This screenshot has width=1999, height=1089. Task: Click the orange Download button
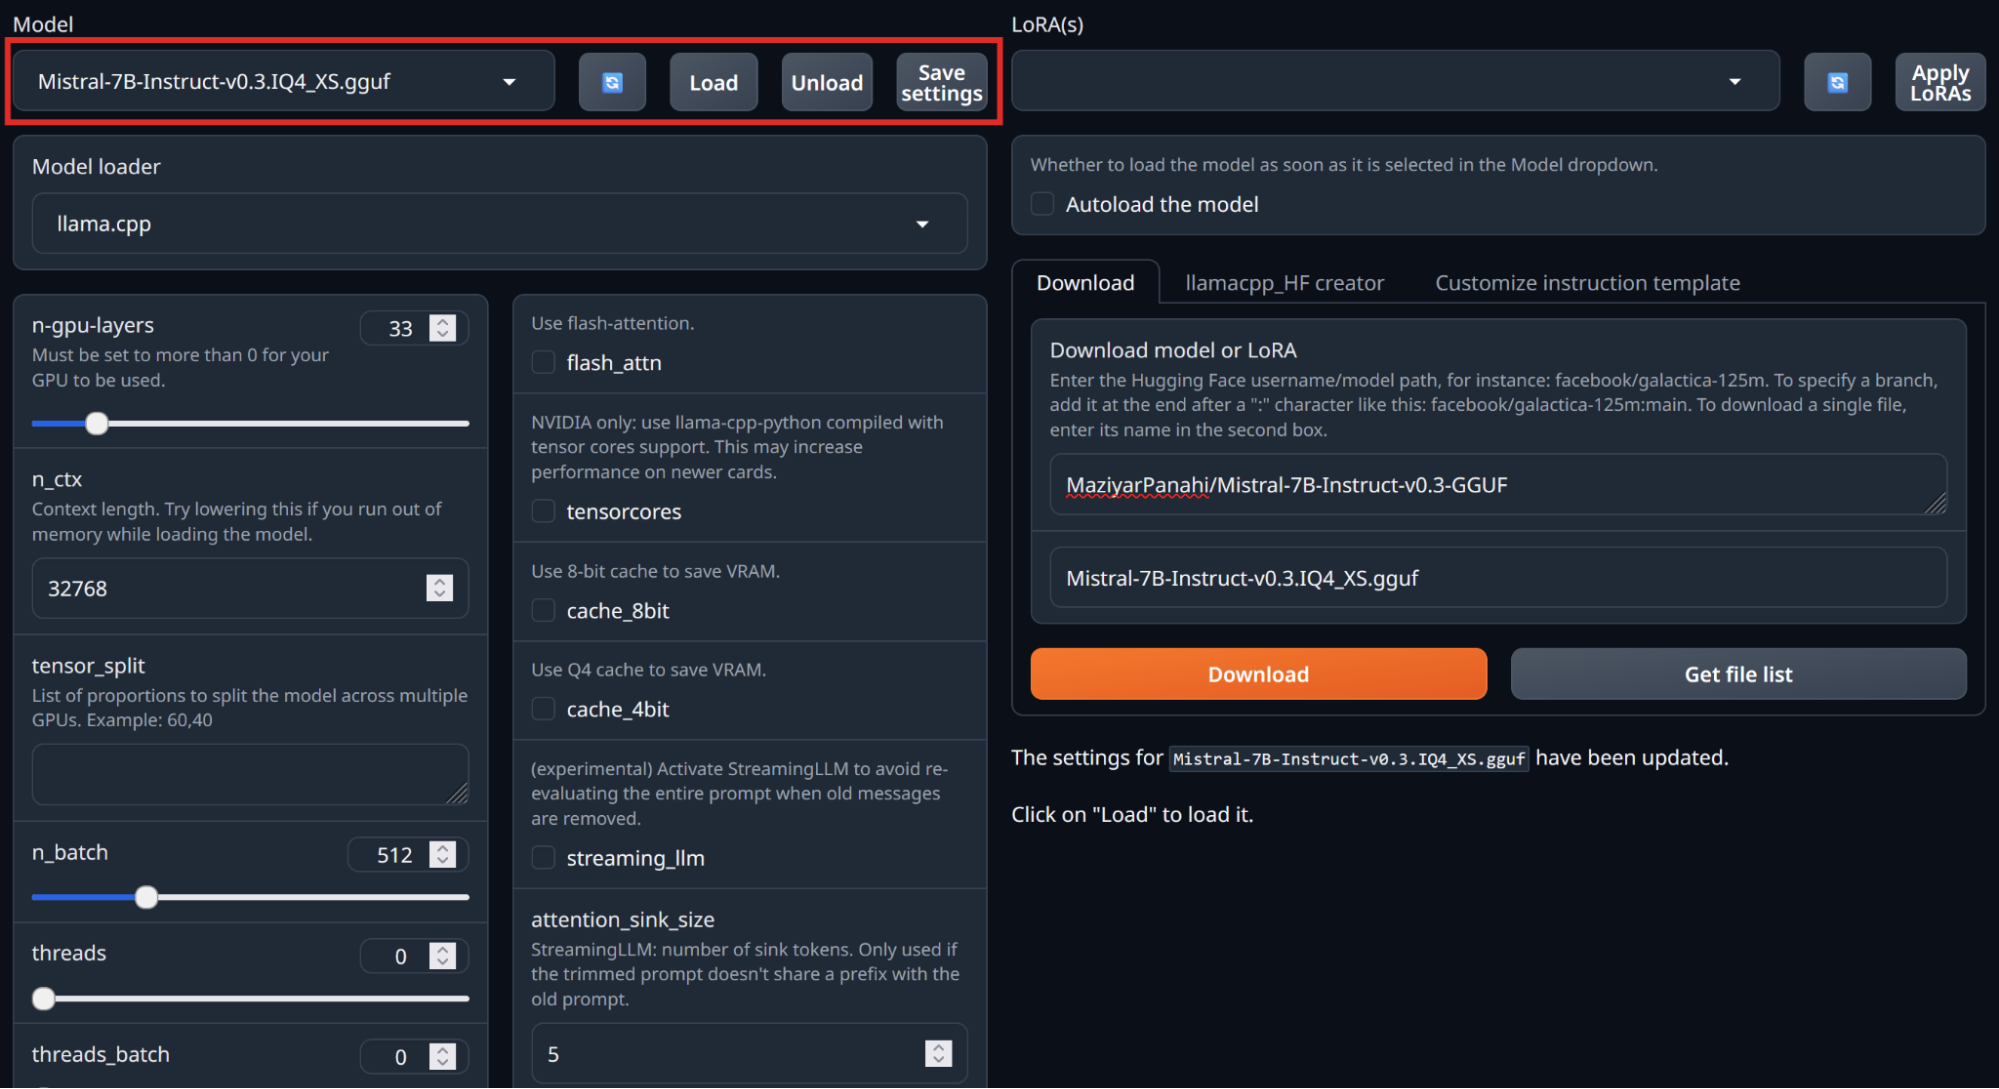(1258, 674)
